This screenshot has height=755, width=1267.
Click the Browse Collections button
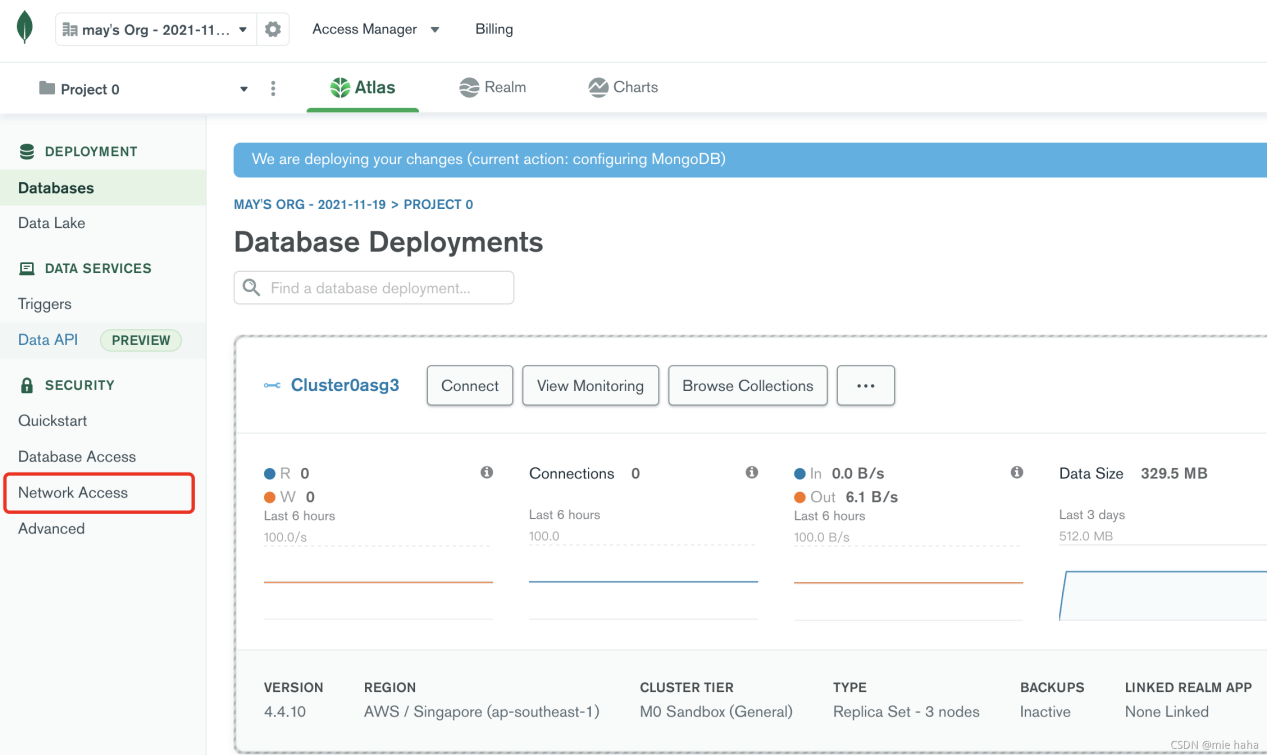[x=747, y=386]
